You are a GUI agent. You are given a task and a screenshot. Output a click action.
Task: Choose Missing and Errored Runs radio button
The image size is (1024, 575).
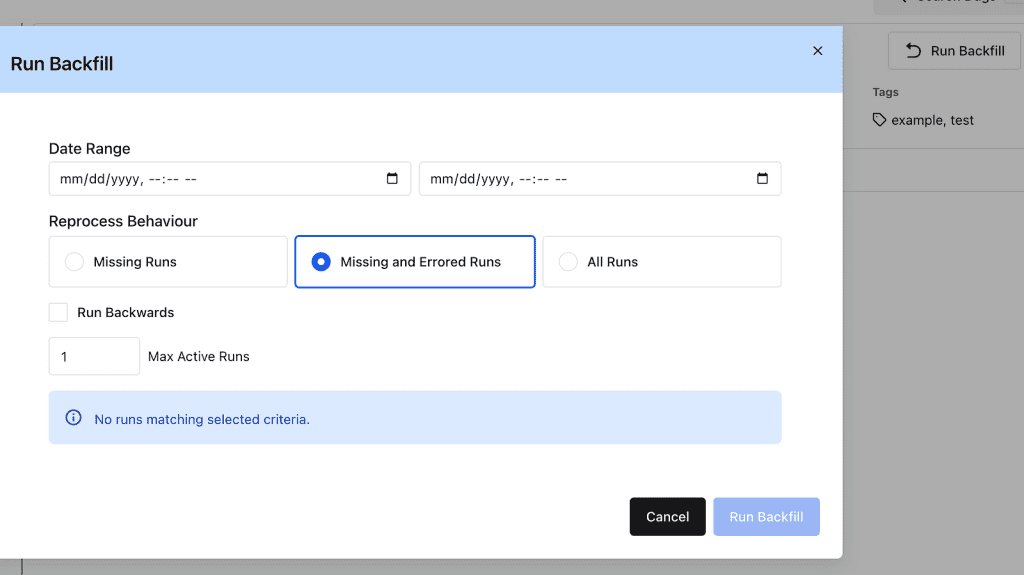pyautogui.click(x=321, y=262)
